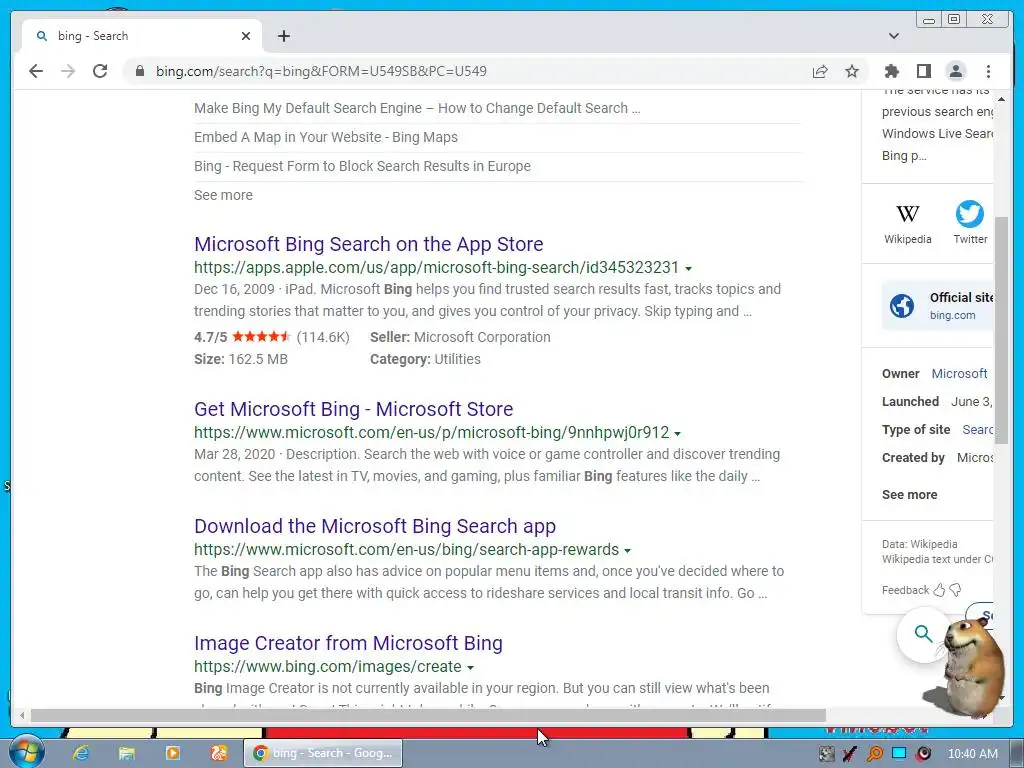
Task: Click 'Seller: Microsoft Corporation' text
Action: [460, 337]
